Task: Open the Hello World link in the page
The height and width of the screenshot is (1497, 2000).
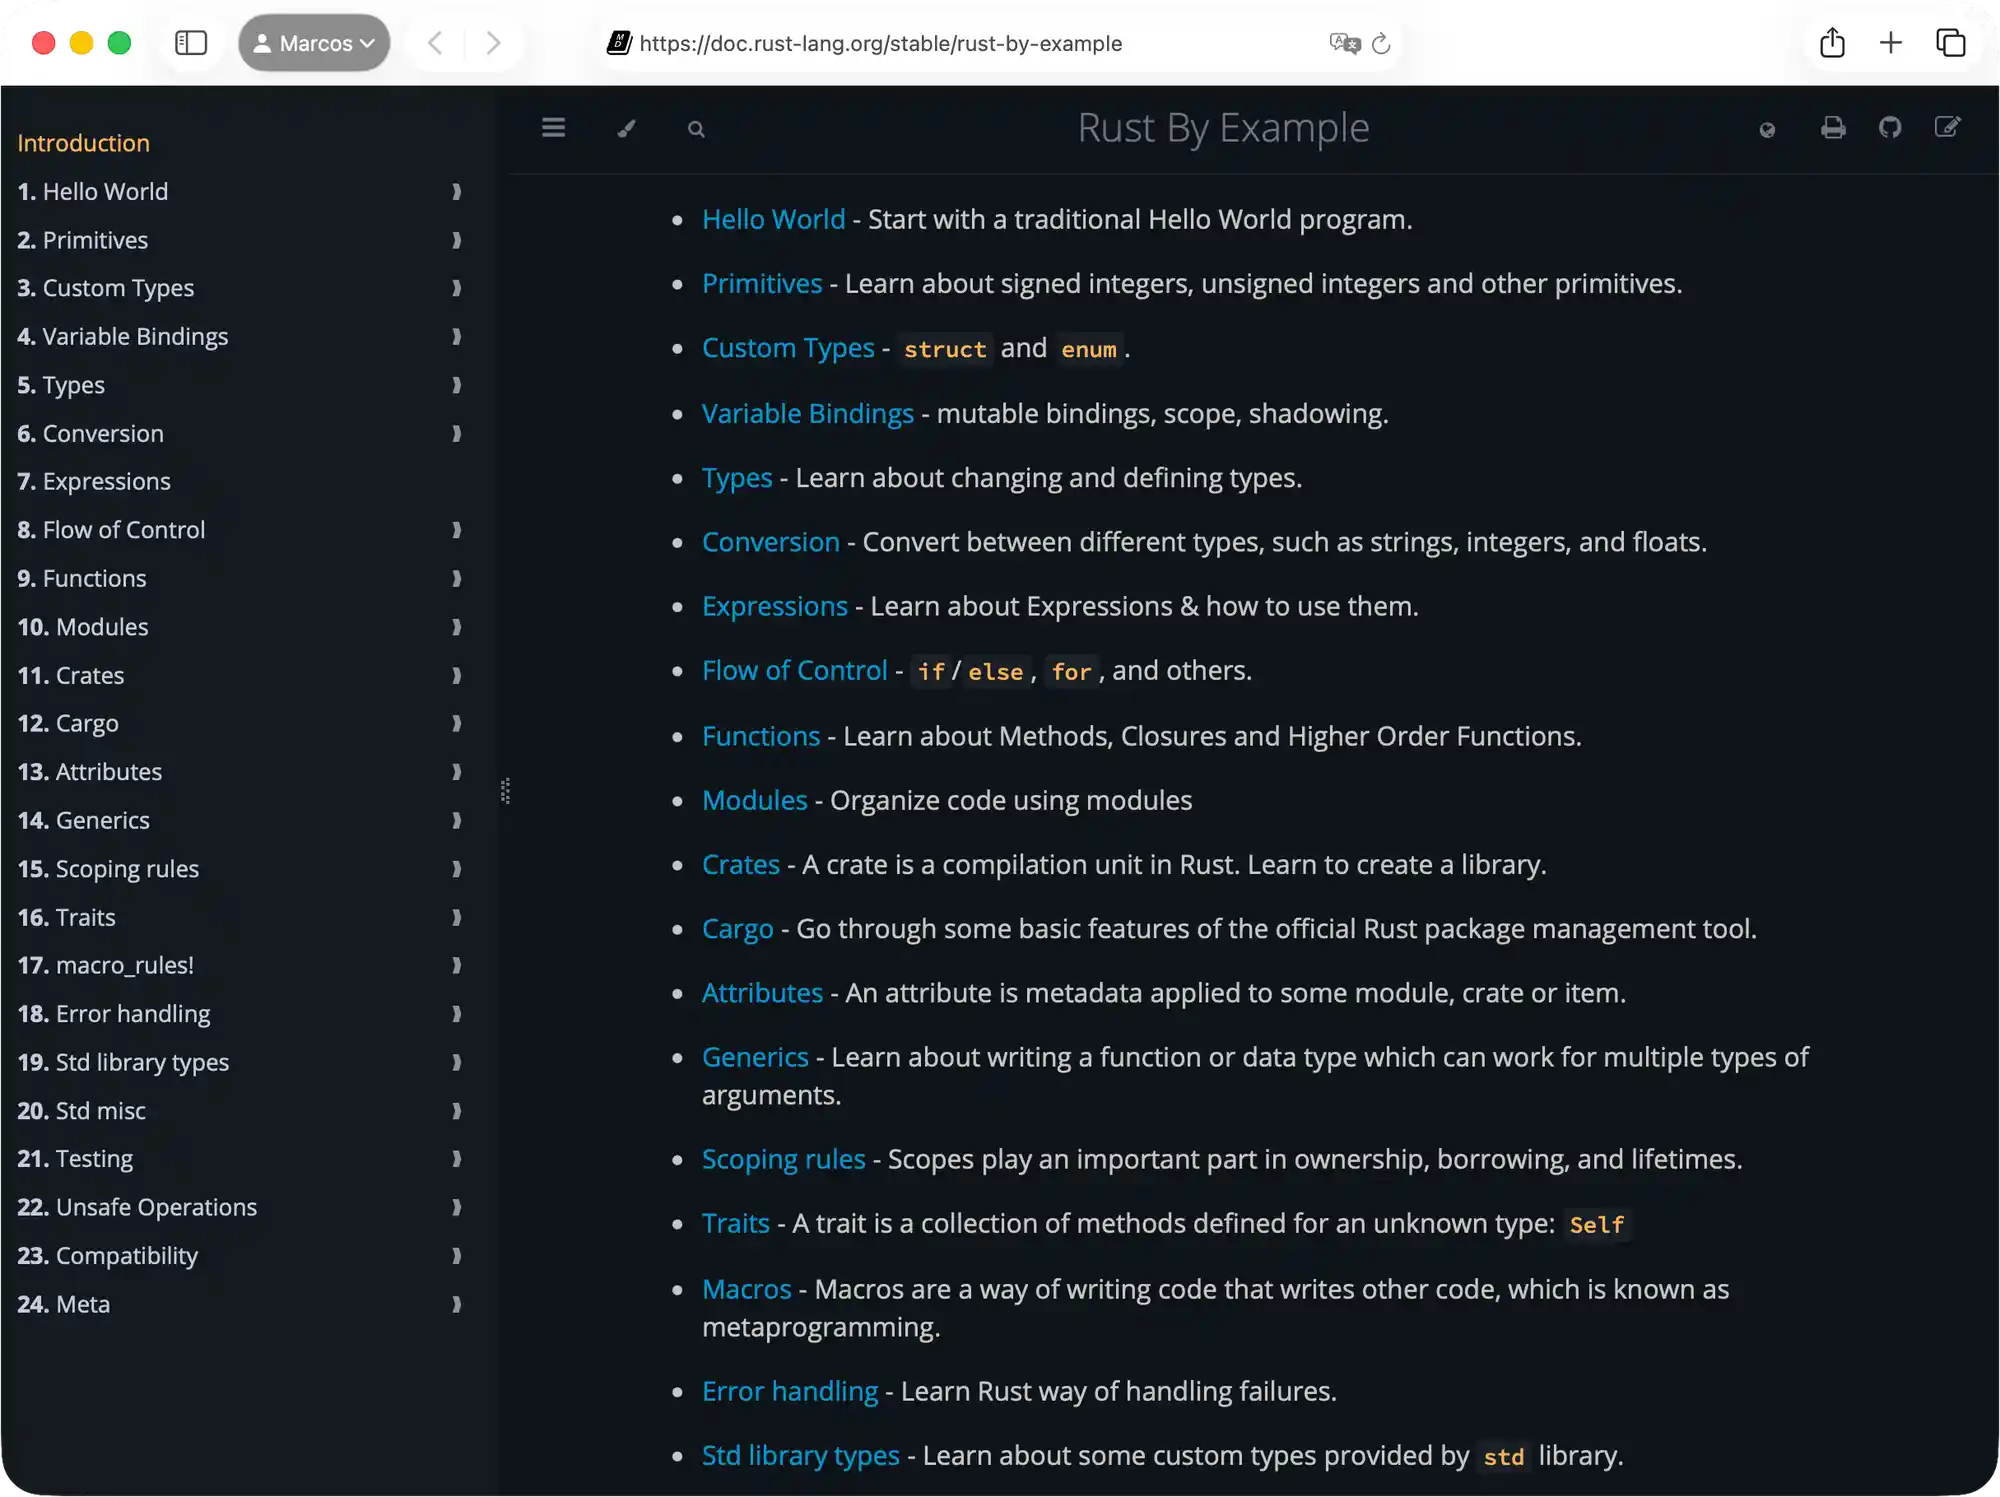Action: pyautogui.click(x=773, y=219)
